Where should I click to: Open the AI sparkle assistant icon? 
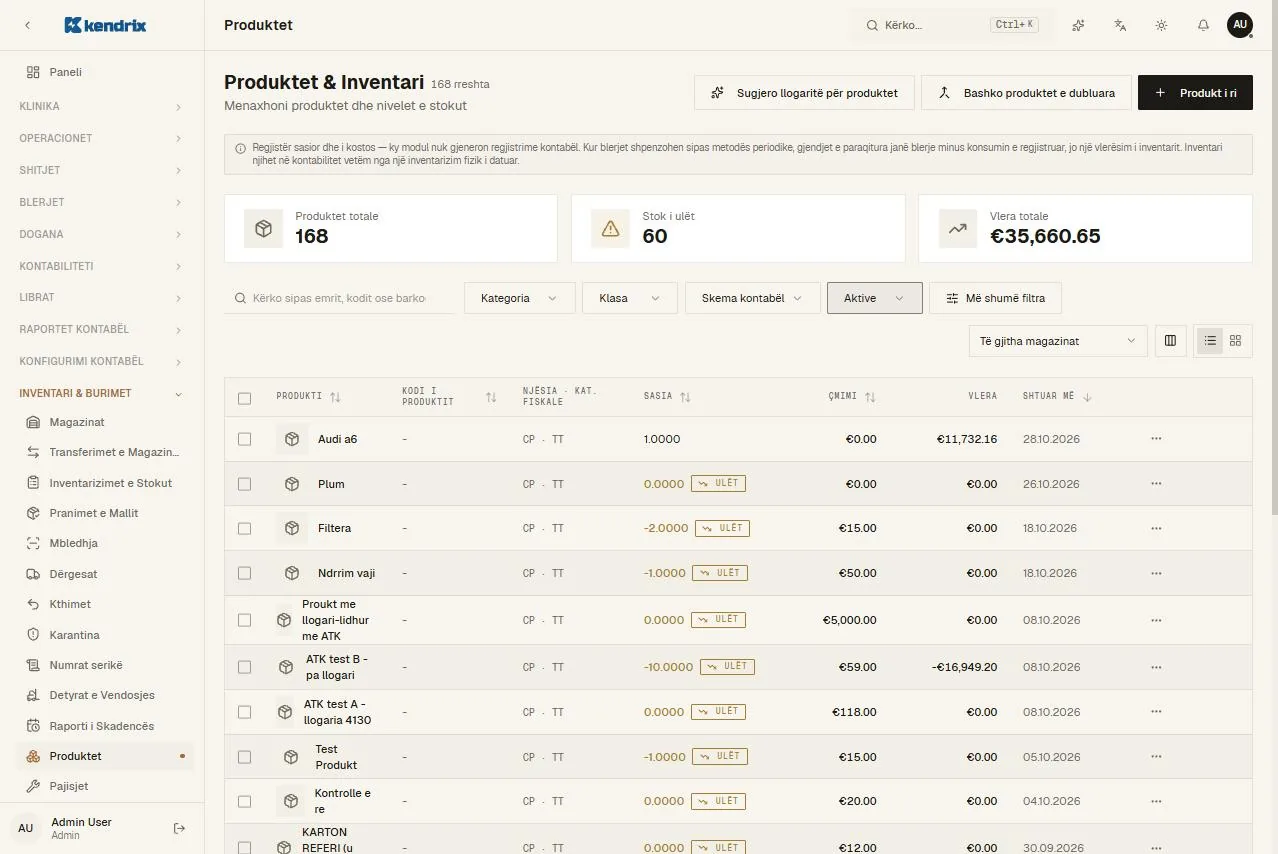1078,25
